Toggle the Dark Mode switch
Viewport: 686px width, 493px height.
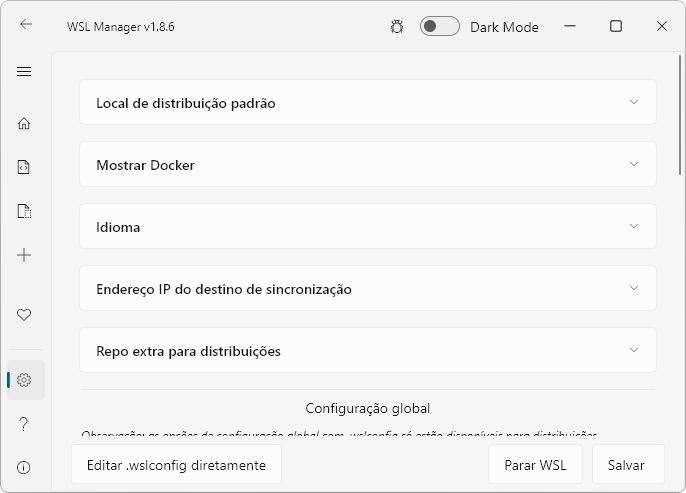point(440,26)
